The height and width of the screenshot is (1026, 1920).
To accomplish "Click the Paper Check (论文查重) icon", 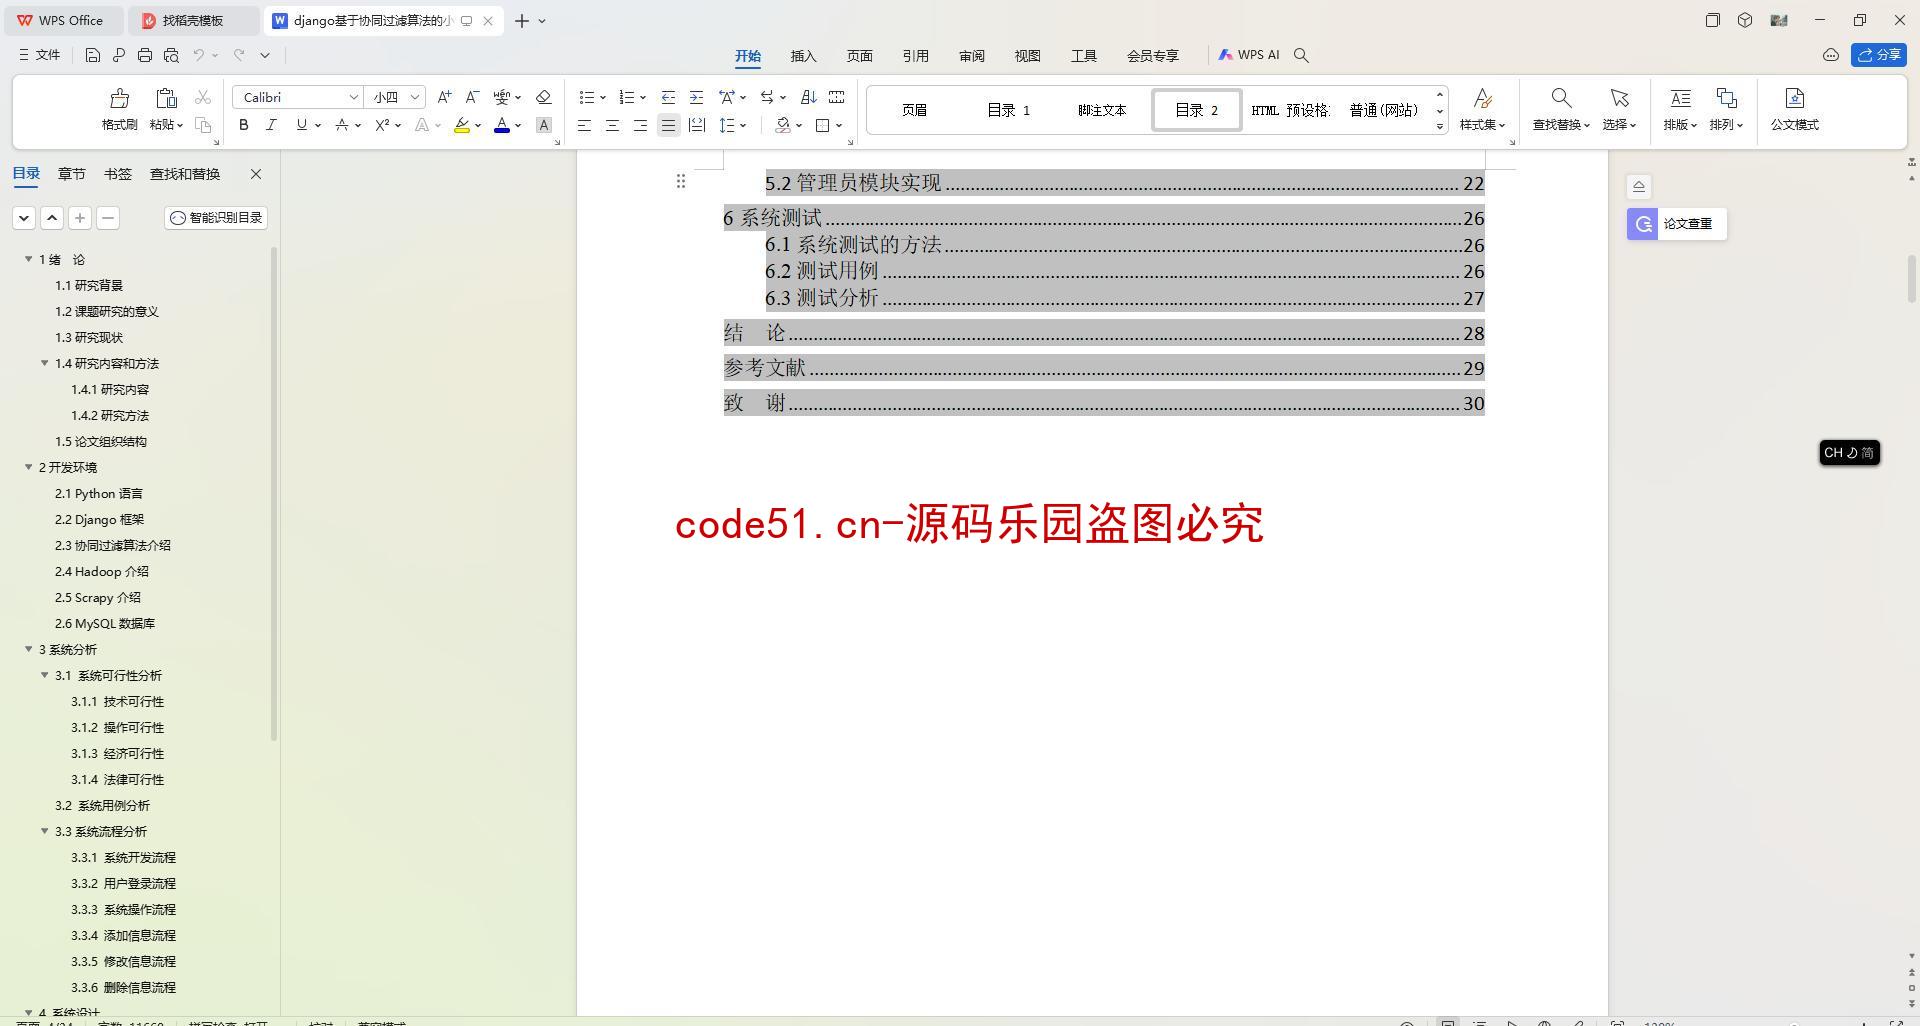I will [1642, 224].
